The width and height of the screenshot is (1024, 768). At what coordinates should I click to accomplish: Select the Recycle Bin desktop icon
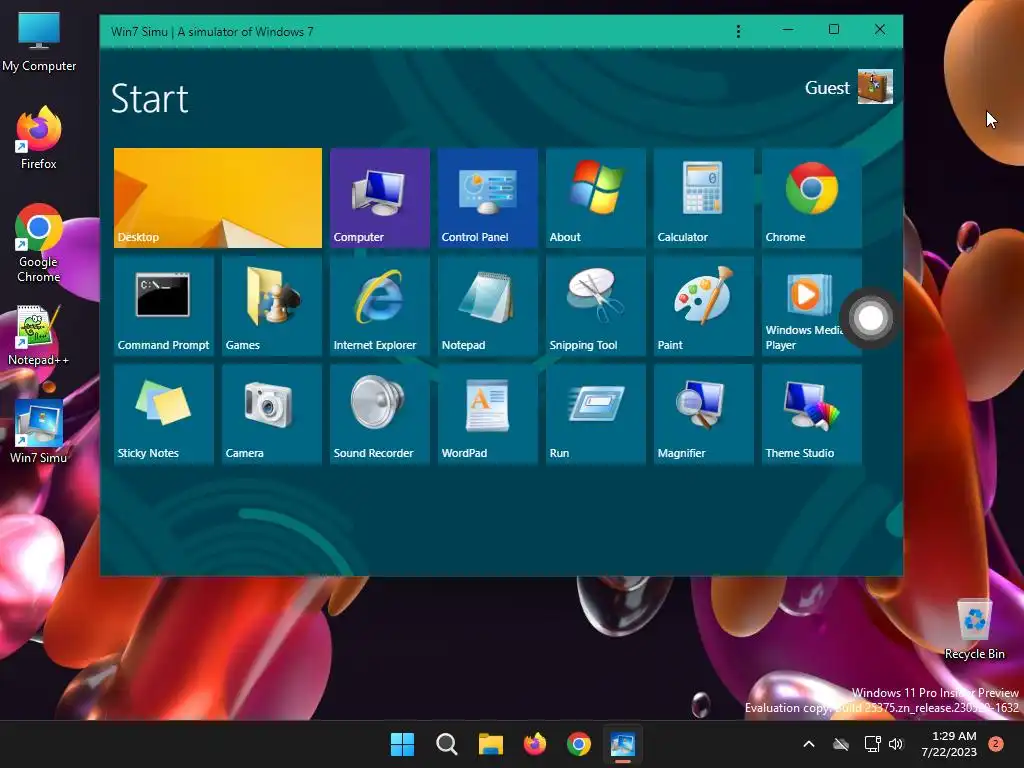tap(974, 629)
